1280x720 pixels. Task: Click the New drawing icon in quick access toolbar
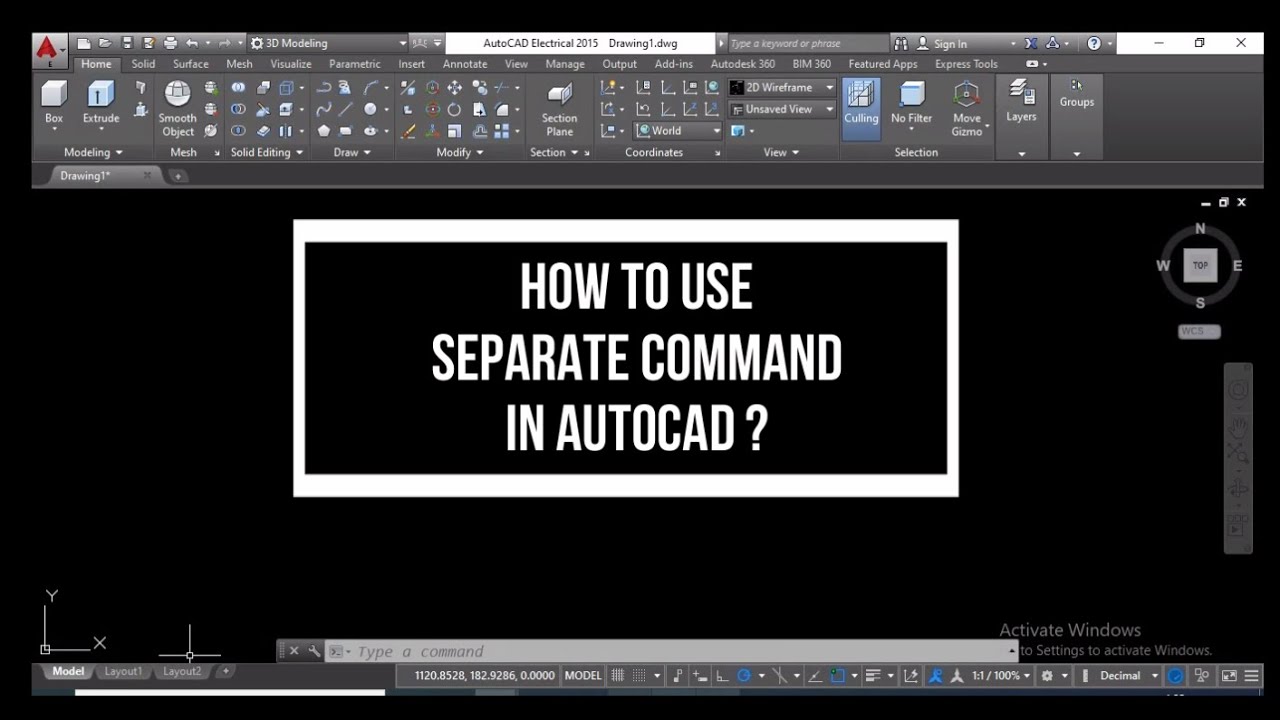tap(84, 43)
